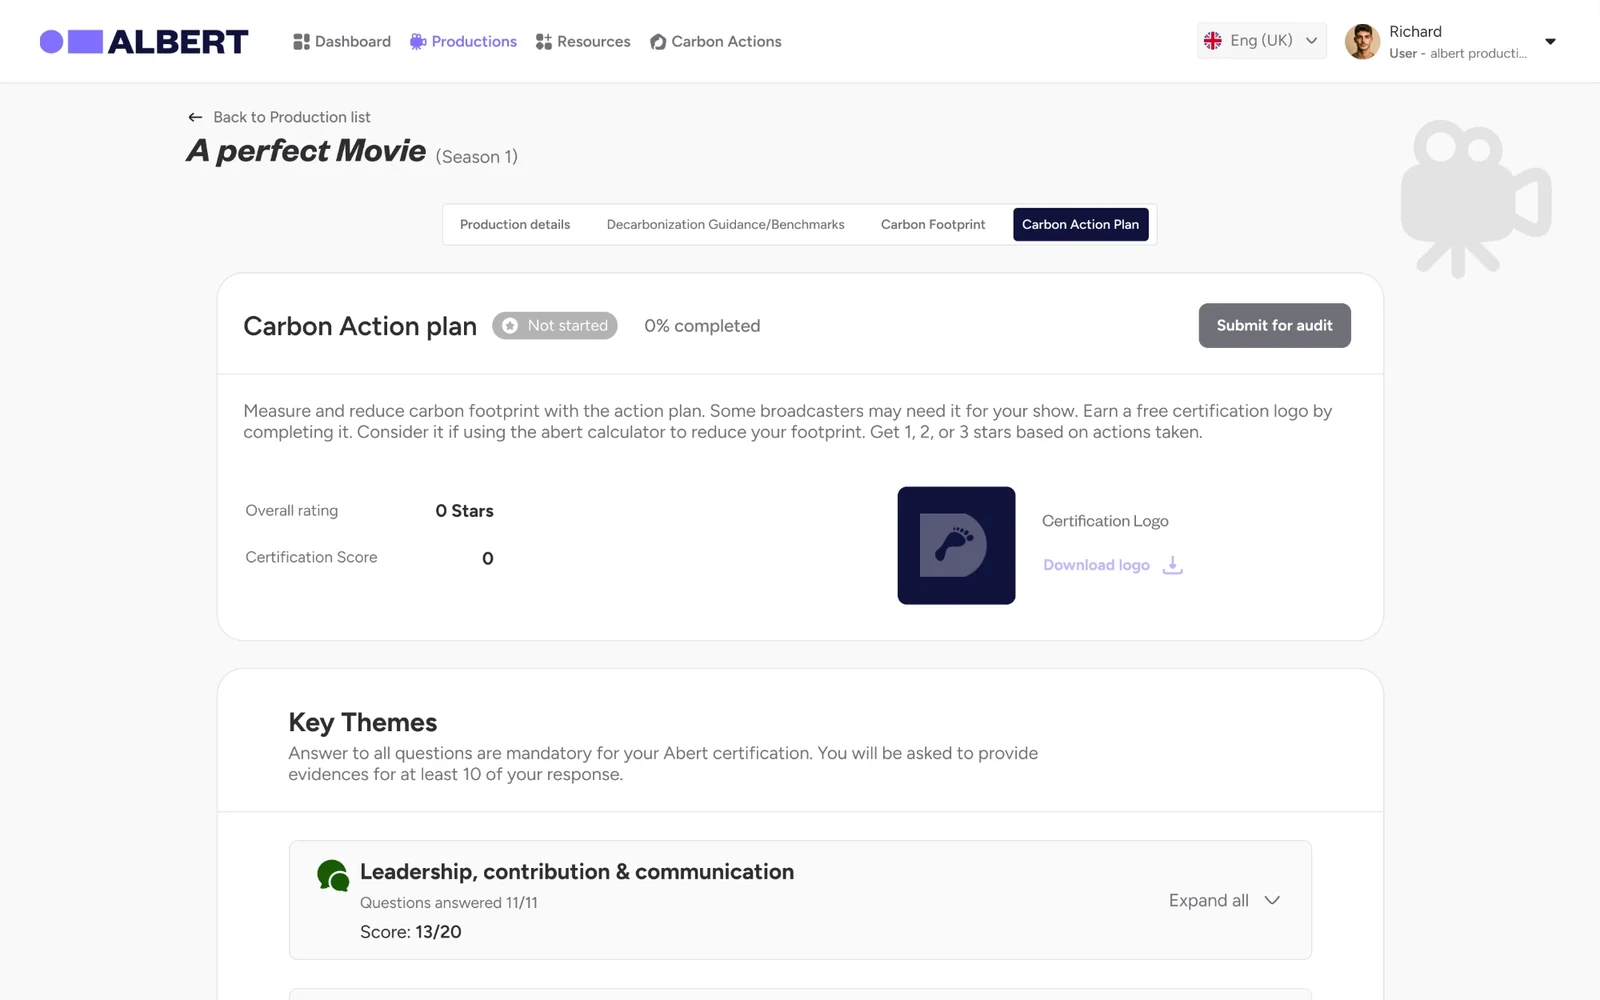This screenshot has width=1600, height=1000.
Task: Click the Albert logo in header
Action: [x=144, y=41]
